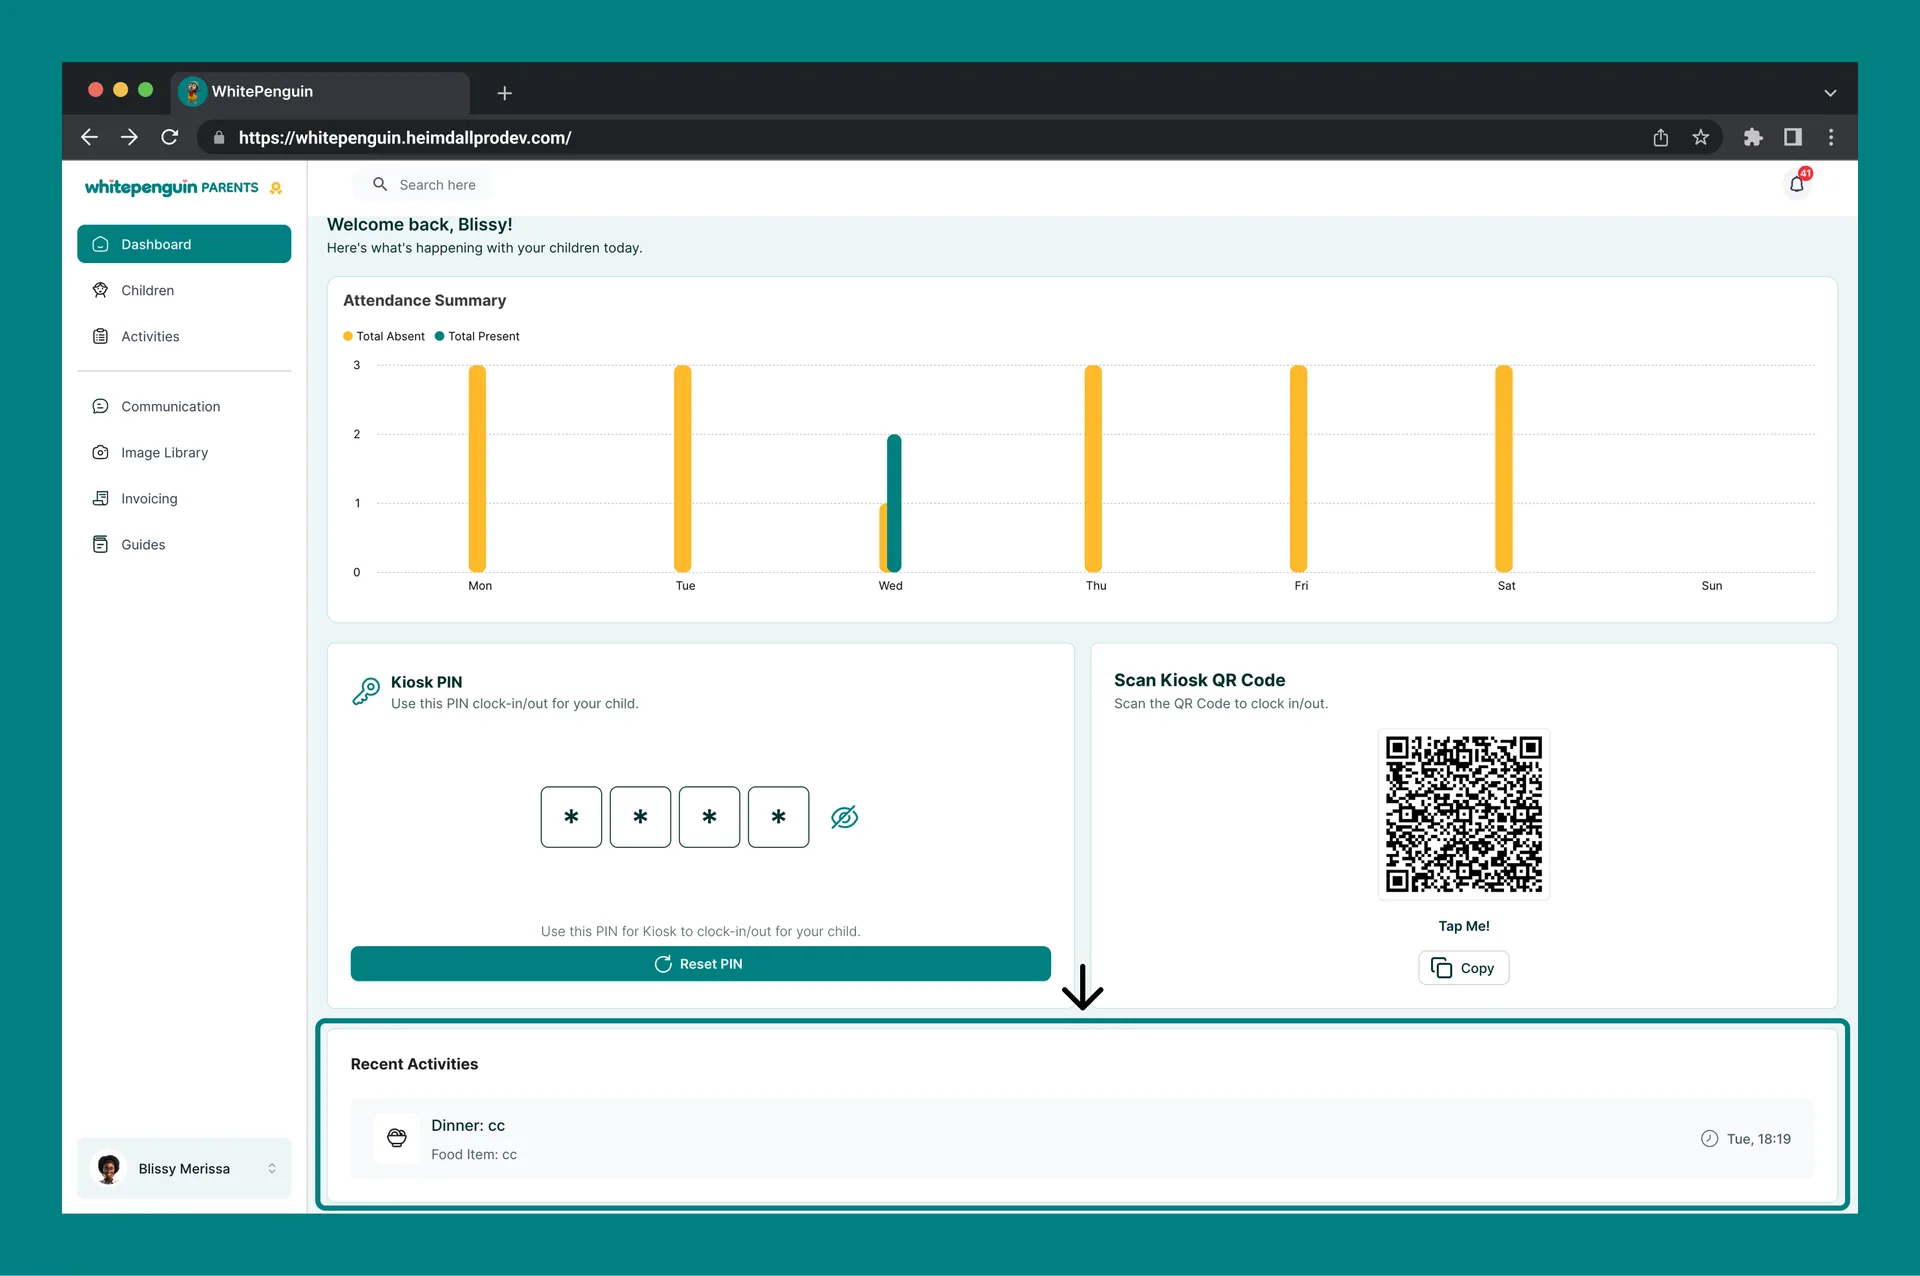Click Blissy Merissa's avatar picture
This screenshot has width=1920, height=1276.
(x=109, y=1168)
